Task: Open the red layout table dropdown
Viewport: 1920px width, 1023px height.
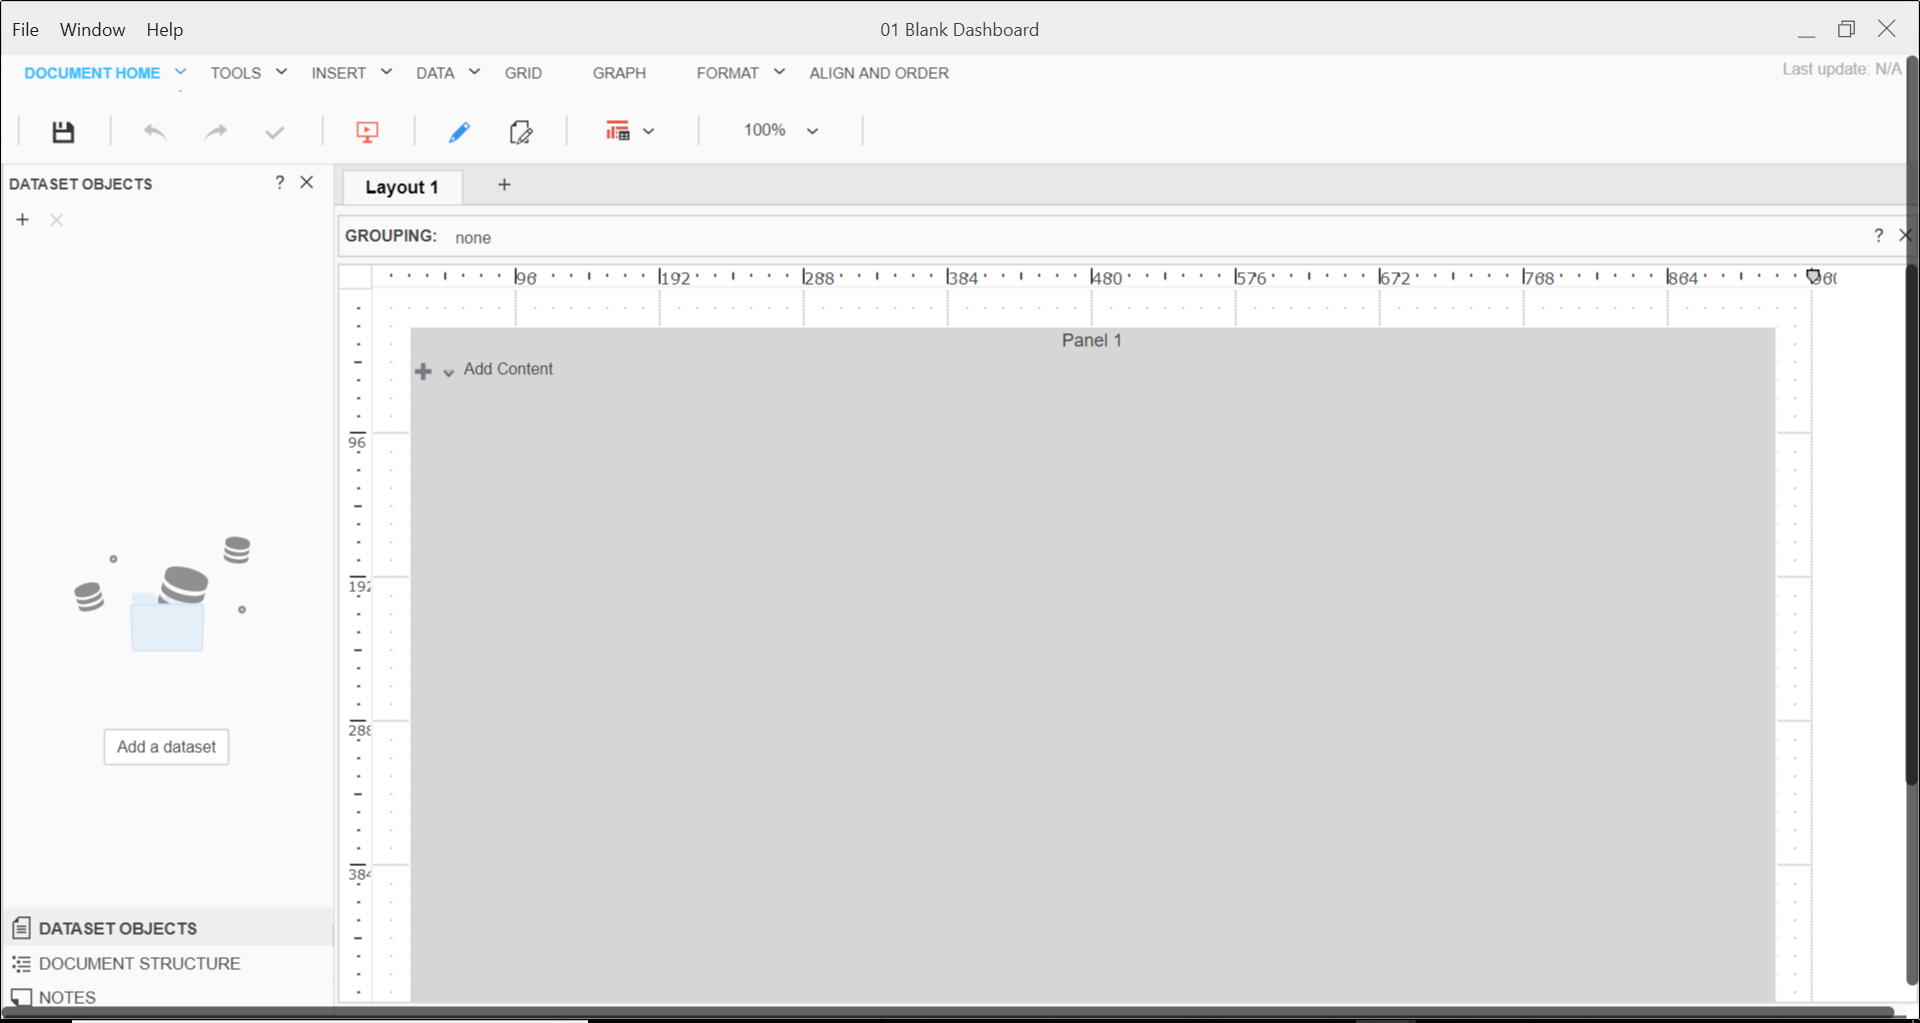Action: (x=629, y=131)
